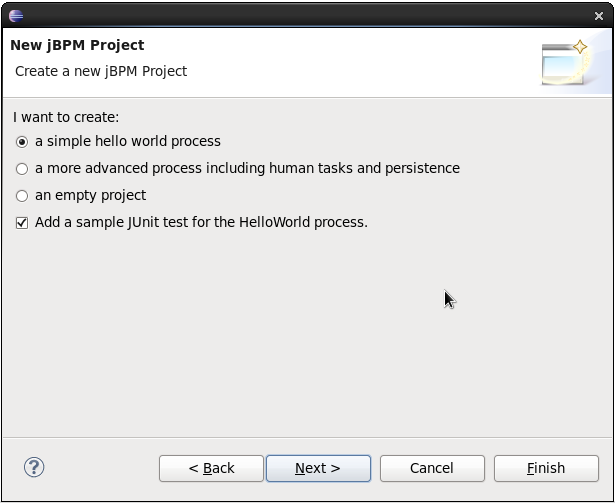Click the "a simple hello world process" label
Image resolution: width=615 pixels, height=503 pixels.
click(x=128, y=142)
